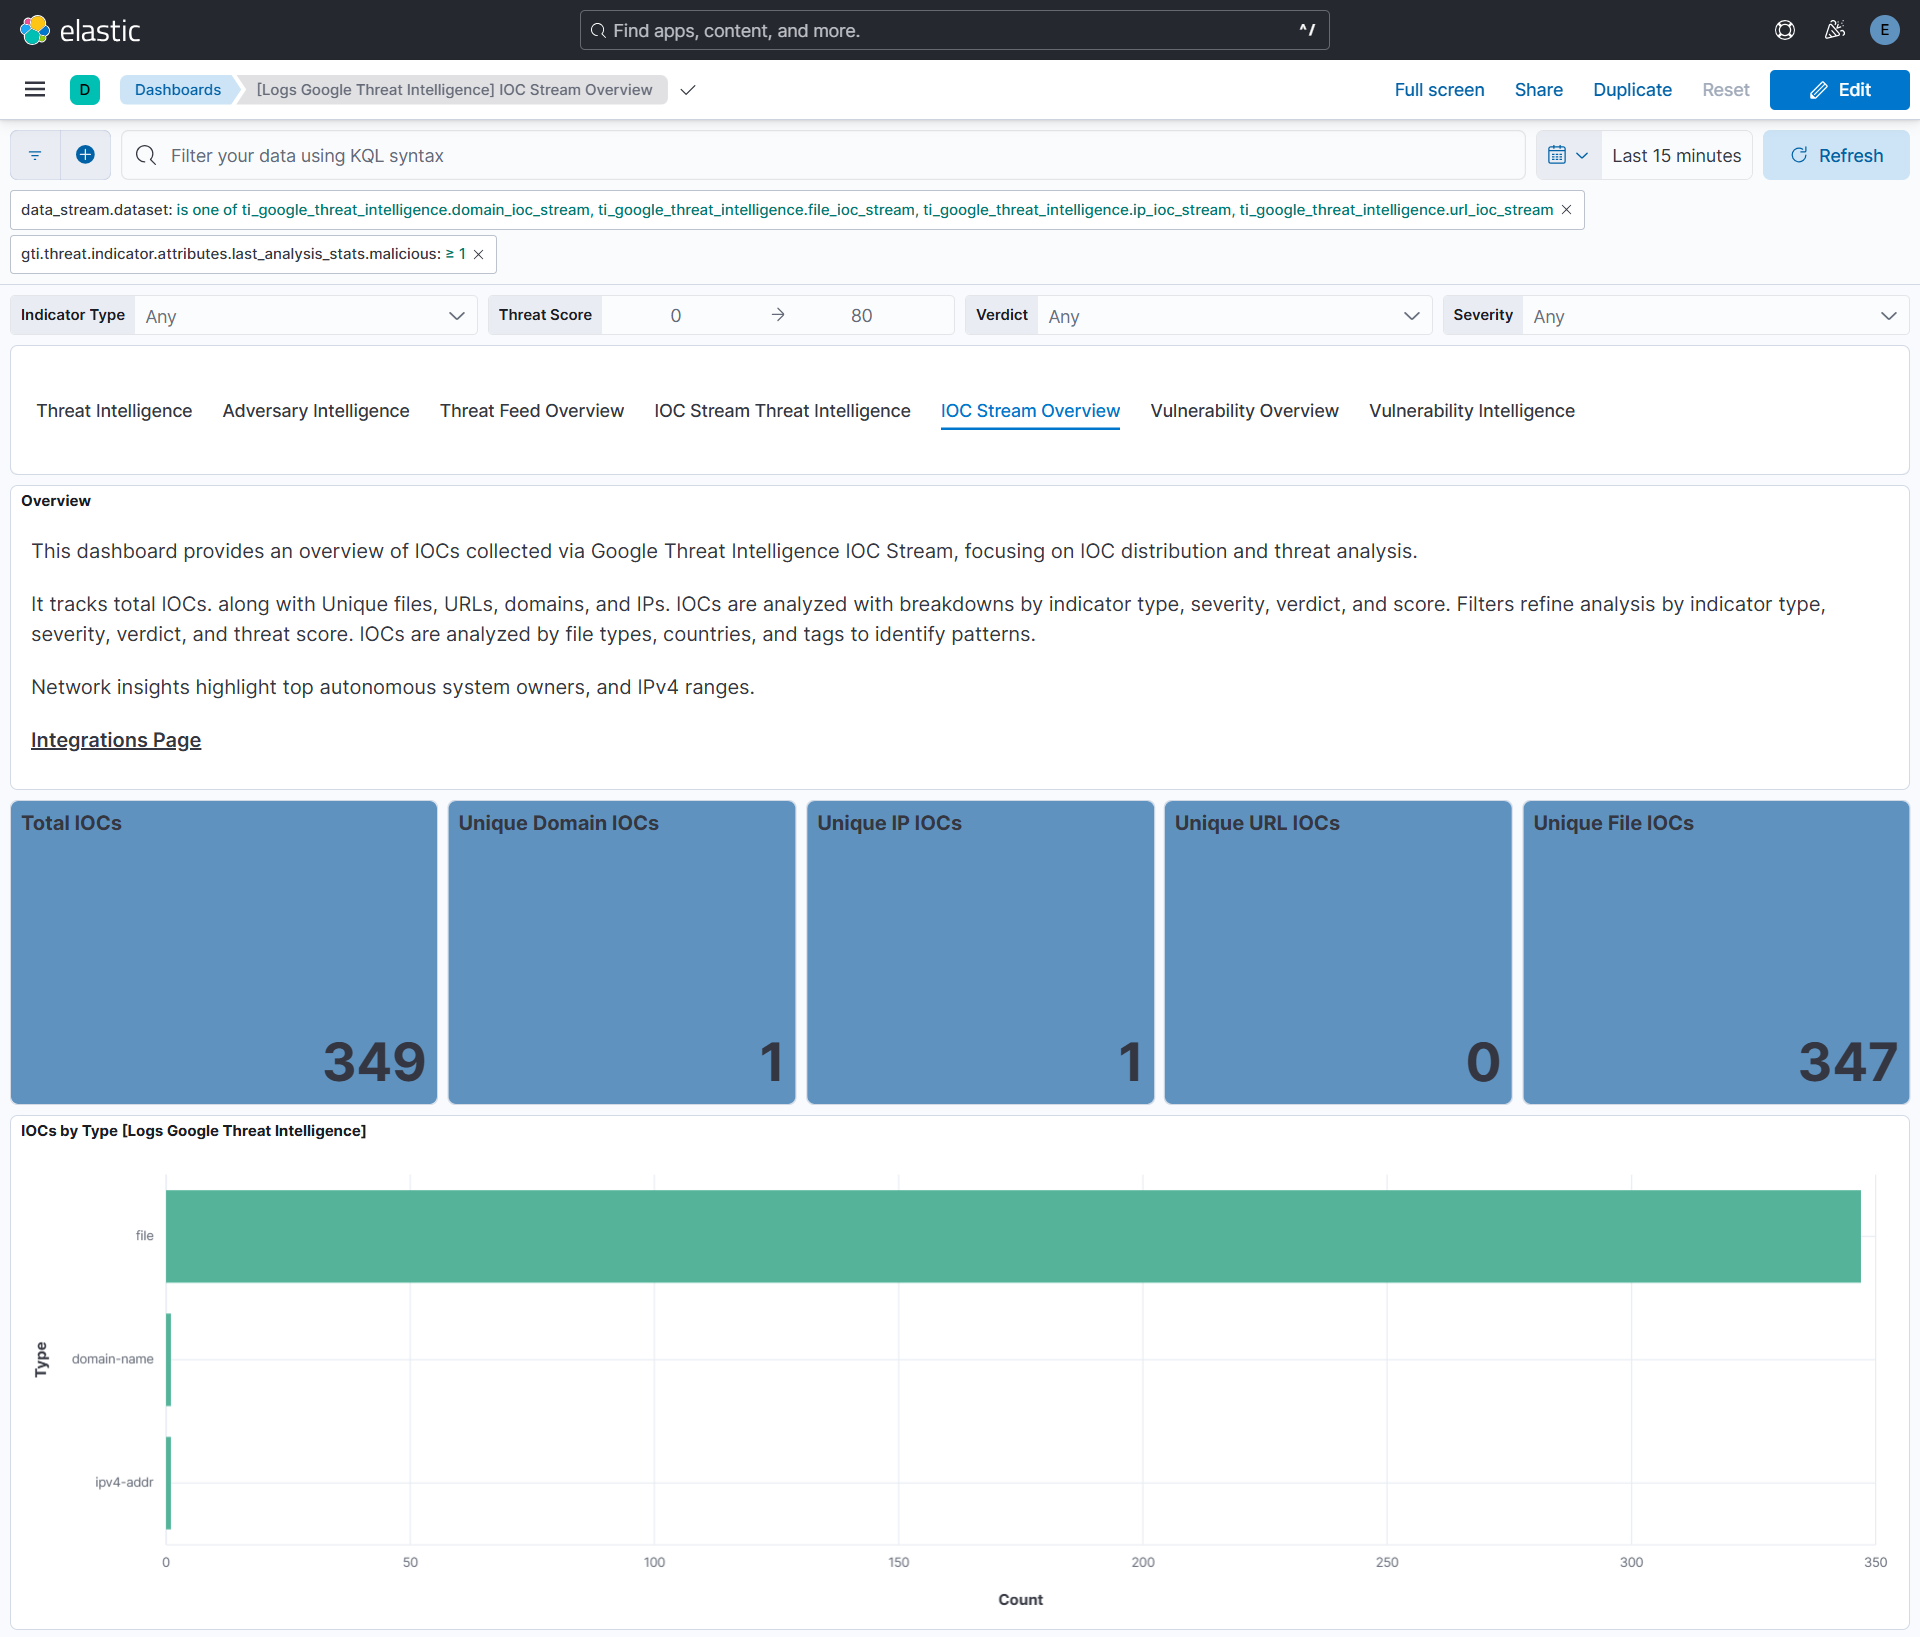
Task: Focus the KQL query input
Action: tap(822, 155)
